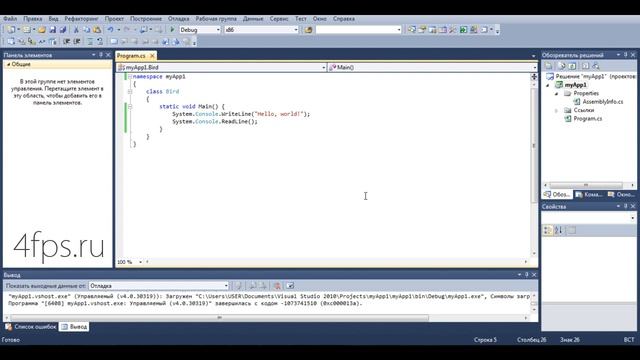The image size is (640, 360).
Task: Collapse the namespace myApp1 code block
Action: [x=130, y=77]
